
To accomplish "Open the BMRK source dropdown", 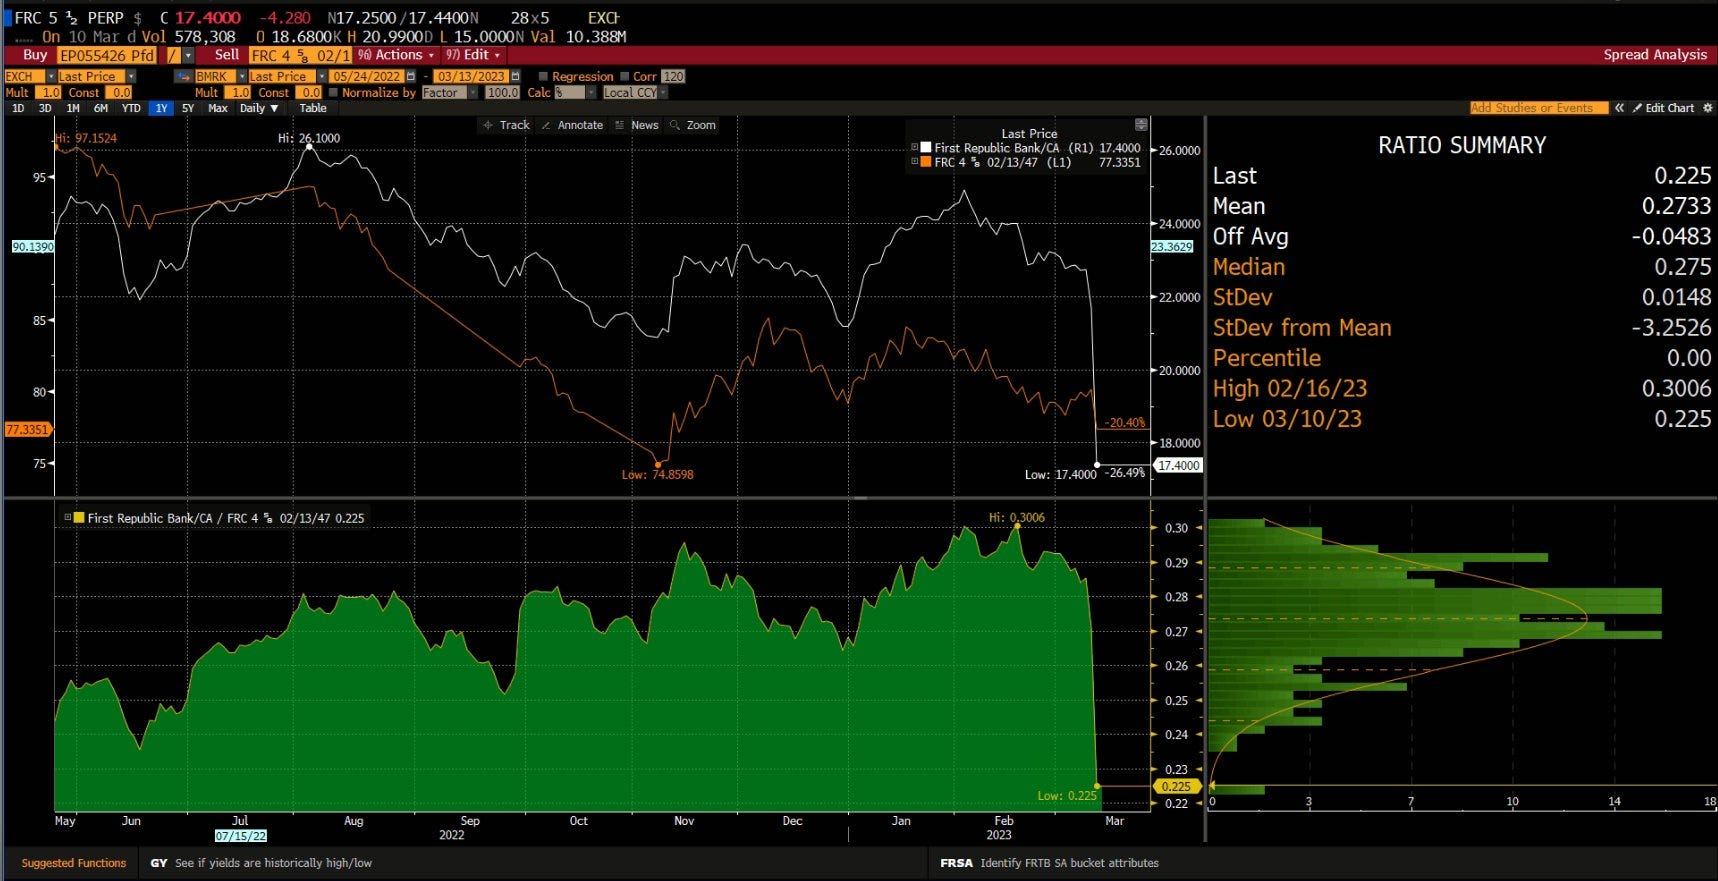I will pyautogui.click(x=241, y=76).
